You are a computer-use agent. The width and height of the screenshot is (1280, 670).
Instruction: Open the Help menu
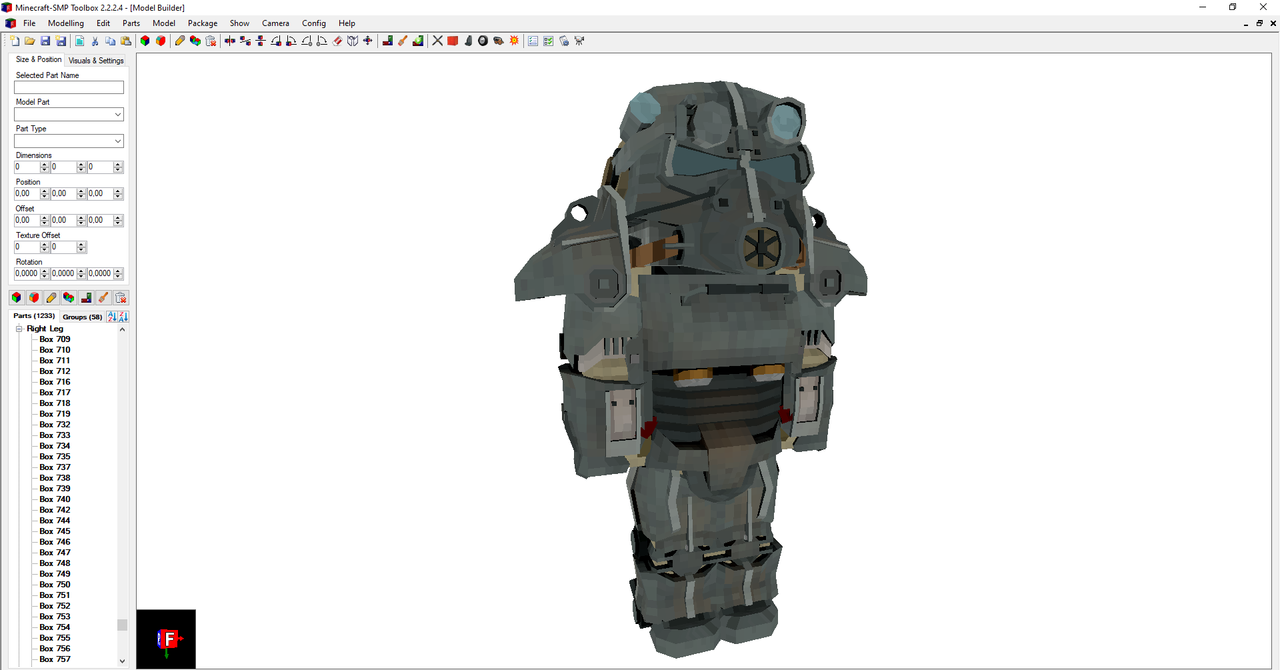[x=347, y=23]
